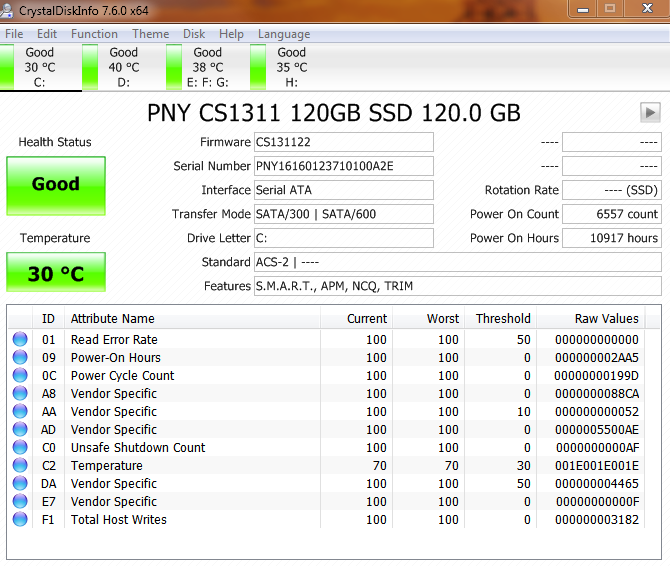Image resolution: width=670 pixels, height=566 pixels.
Task: Click the AA row status orb
Action: [20, 411]
